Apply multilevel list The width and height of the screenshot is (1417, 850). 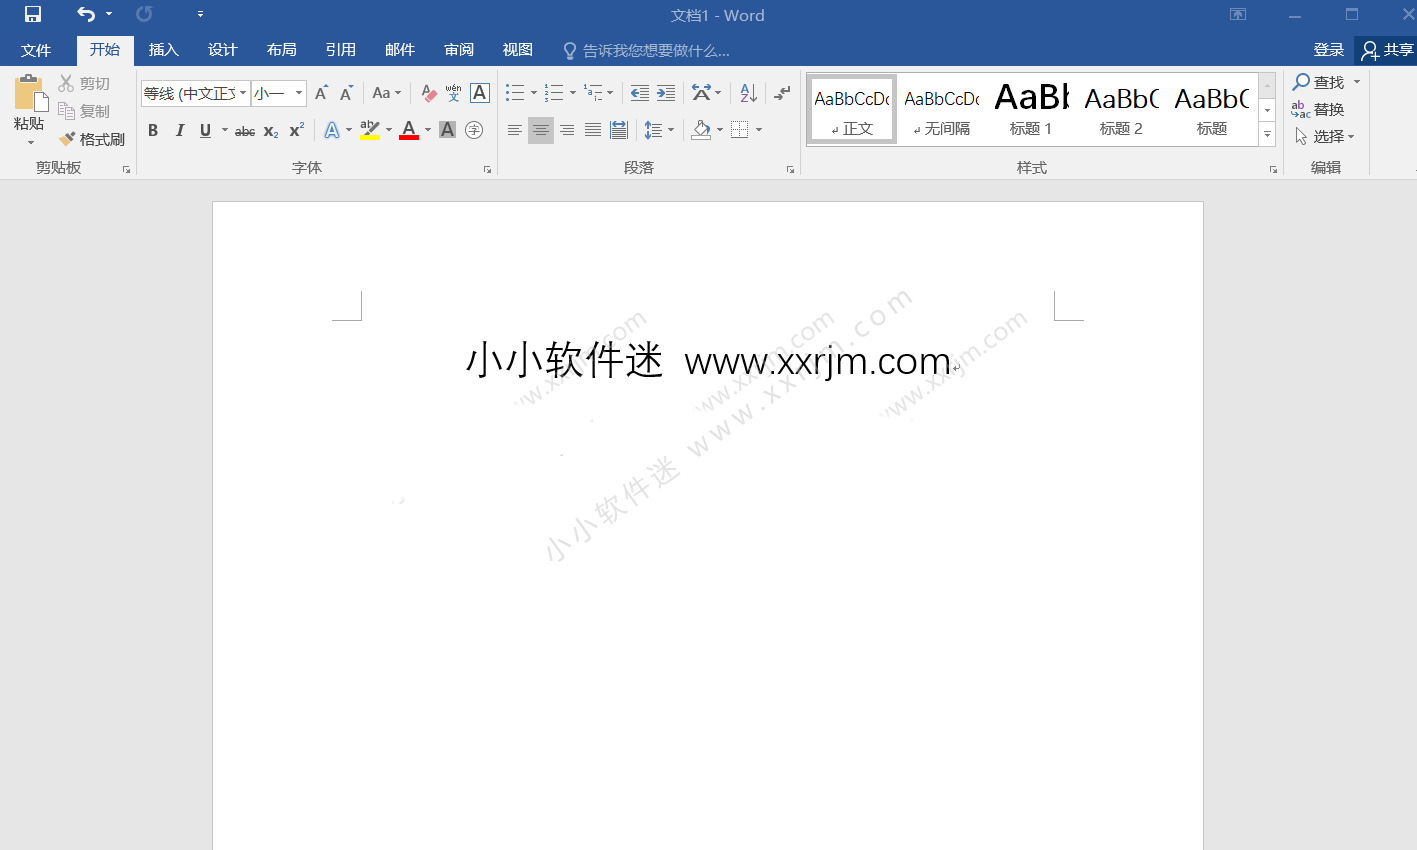[593, 93]
